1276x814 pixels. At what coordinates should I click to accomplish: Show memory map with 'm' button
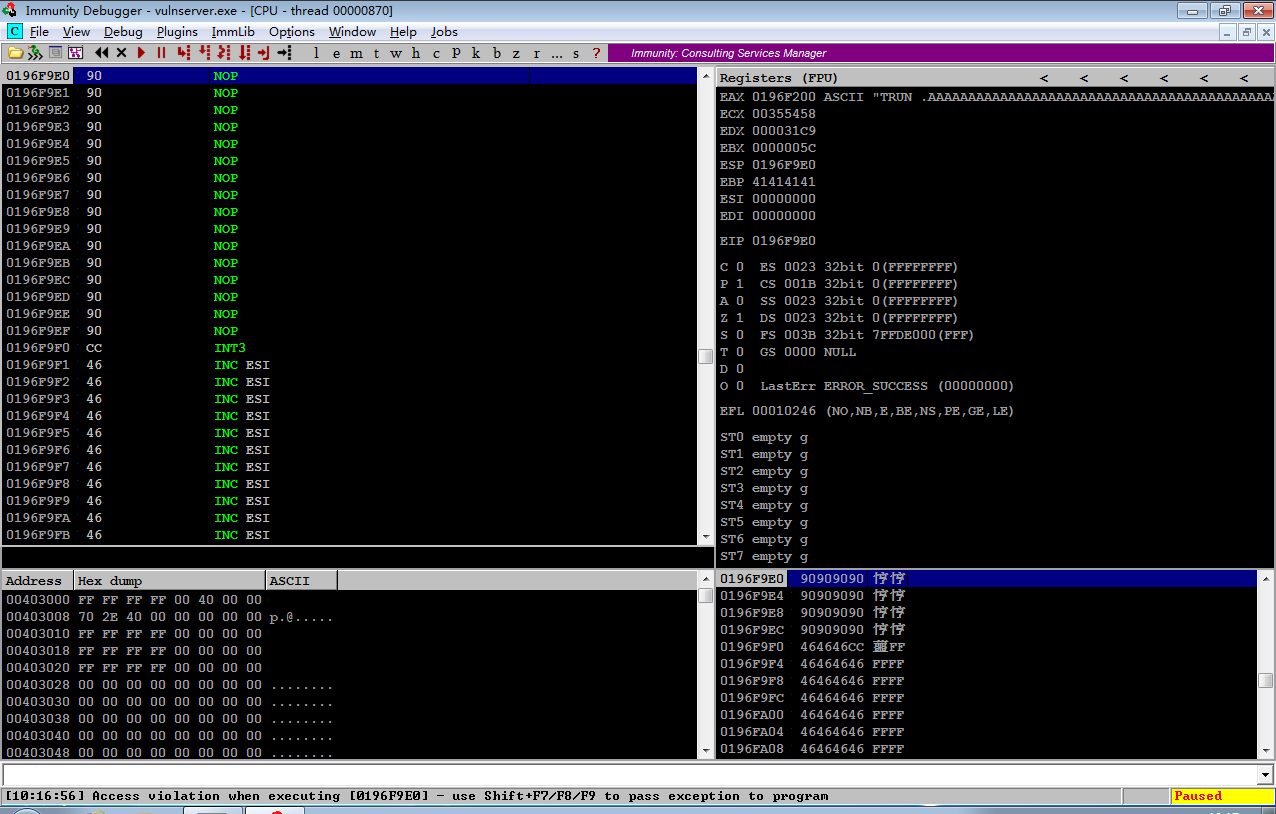[x=357, y=53]
